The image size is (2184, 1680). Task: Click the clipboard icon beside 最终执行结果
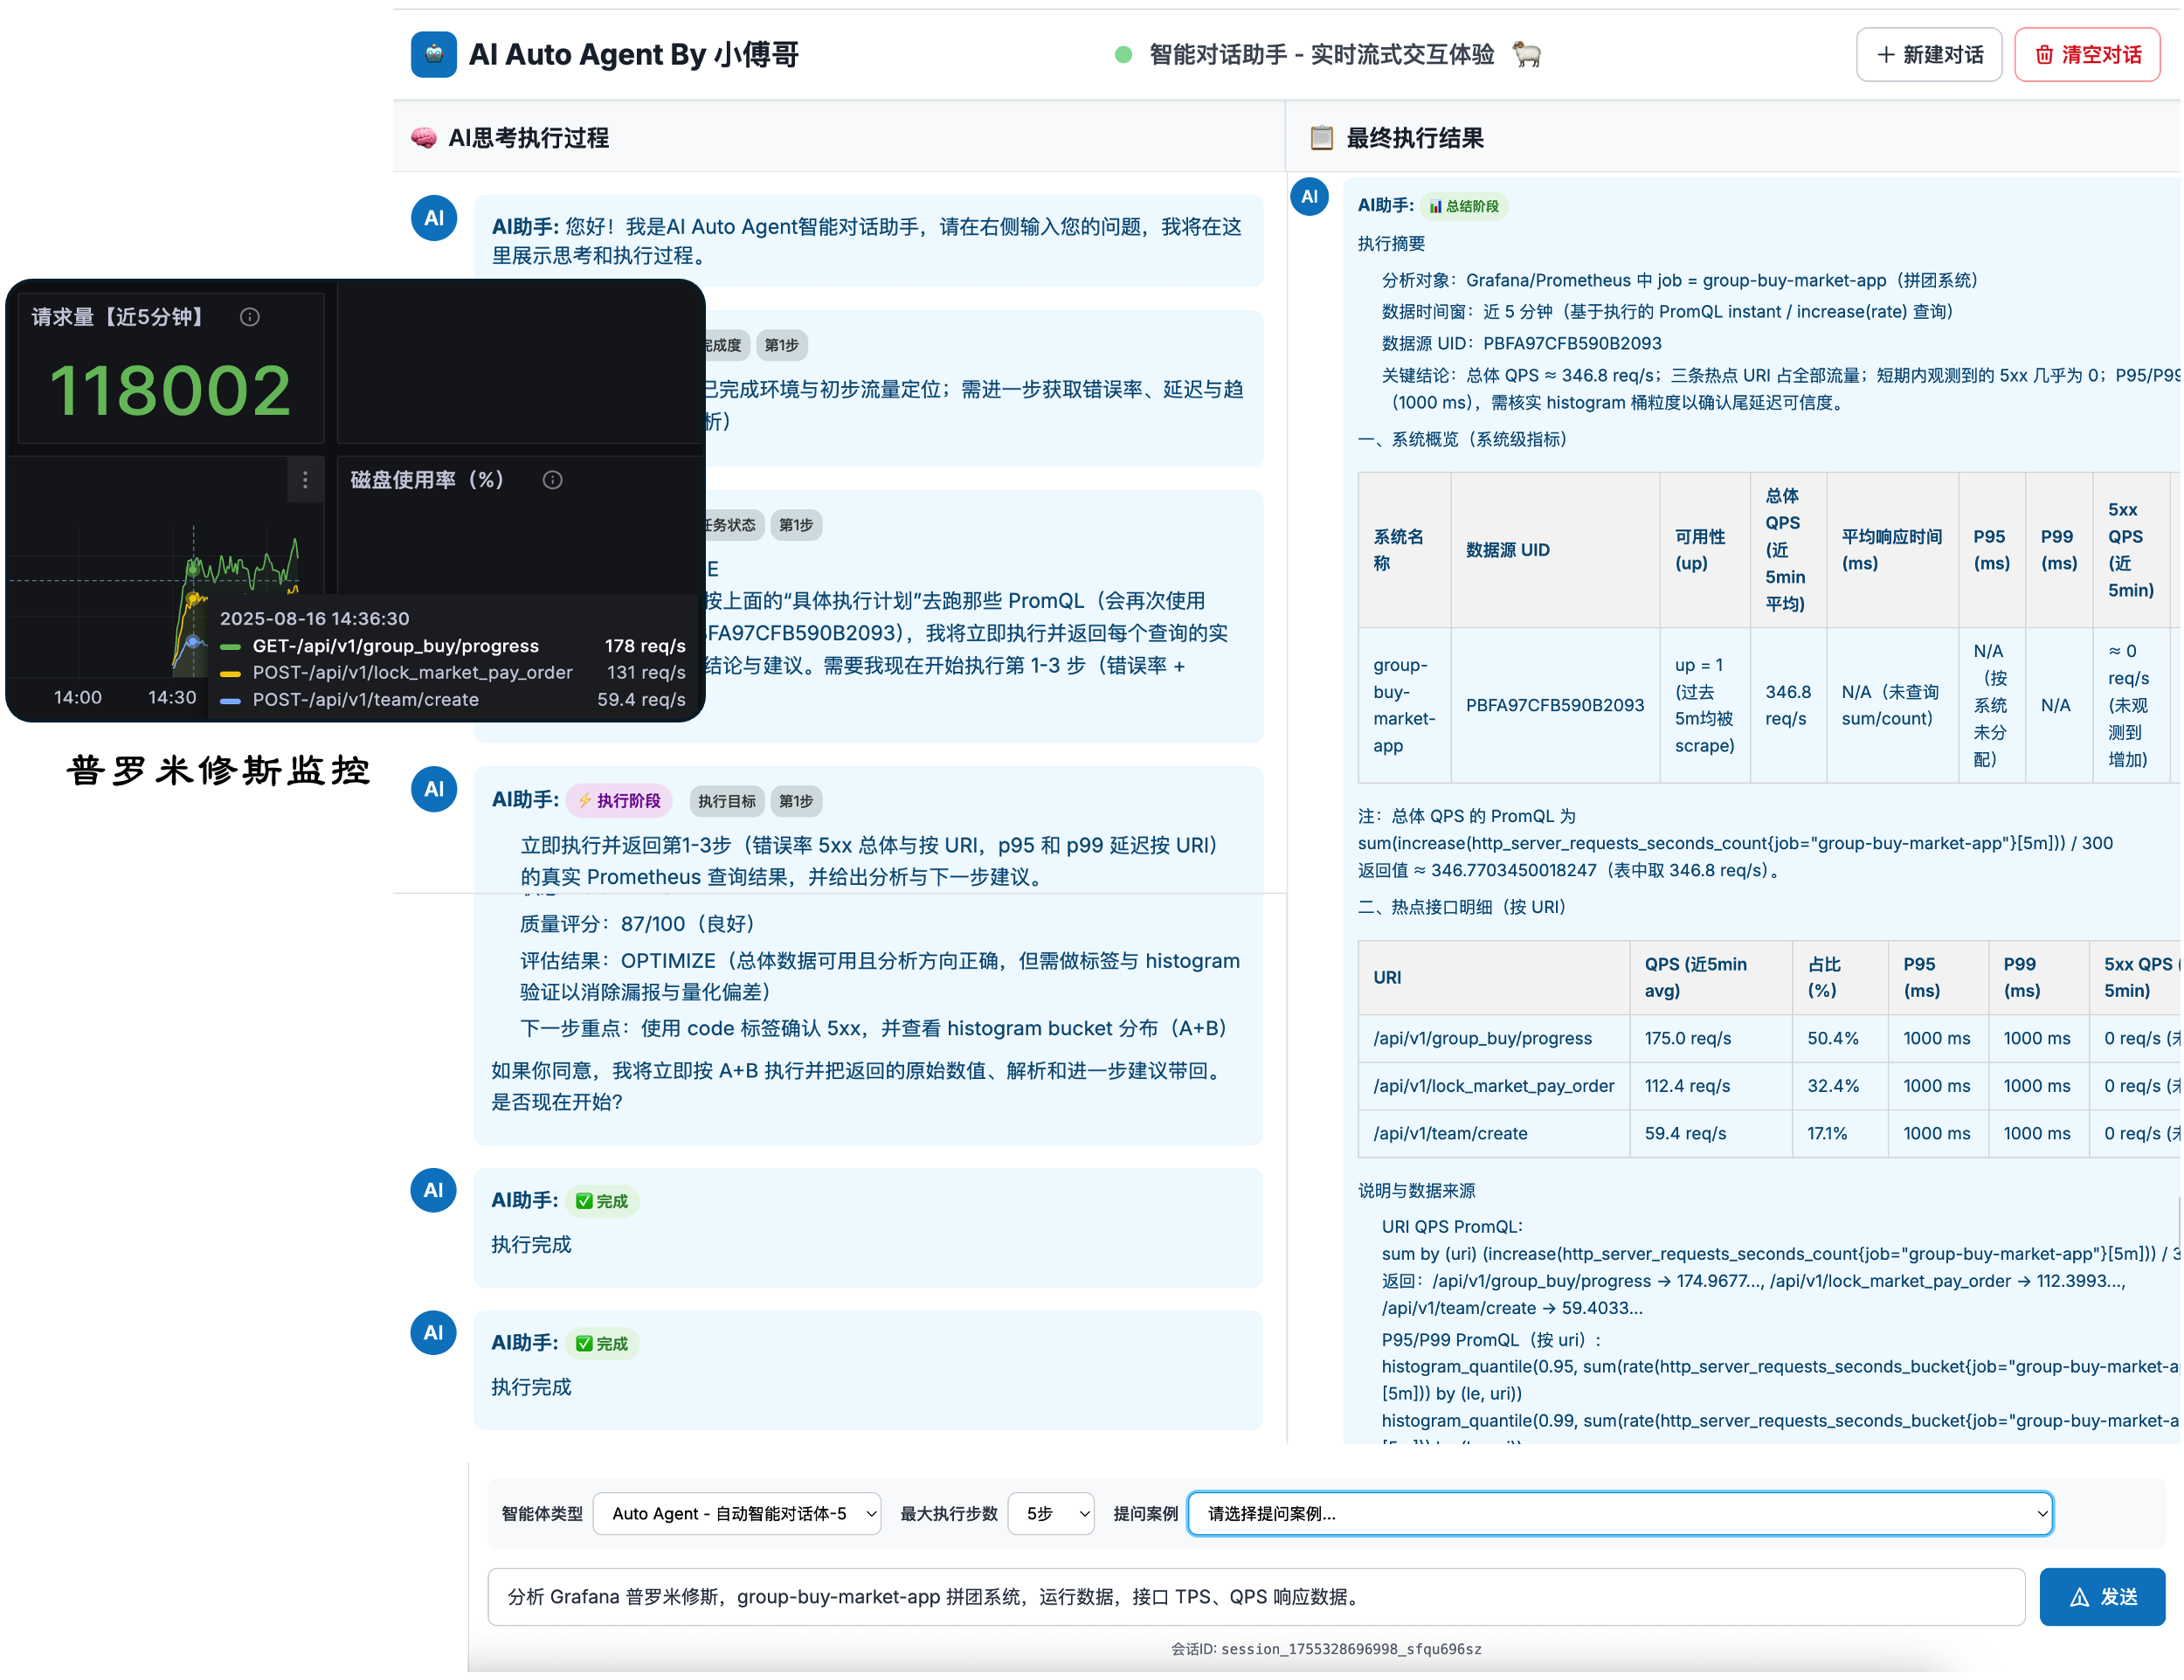click(1322, 138)
